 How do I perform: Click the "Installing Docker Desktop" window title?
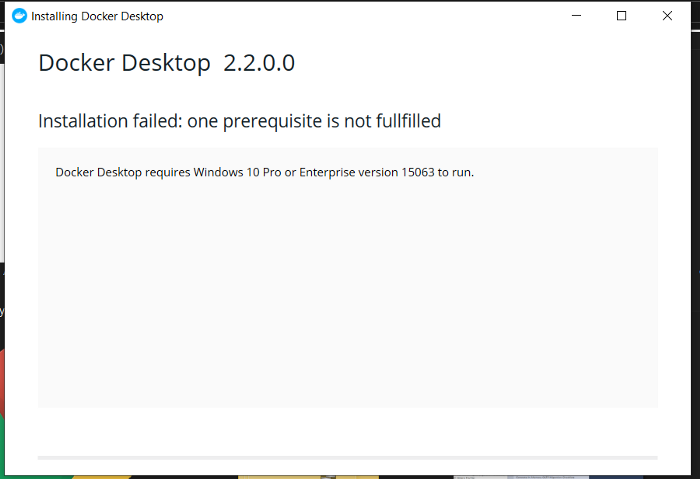[97, 17]
